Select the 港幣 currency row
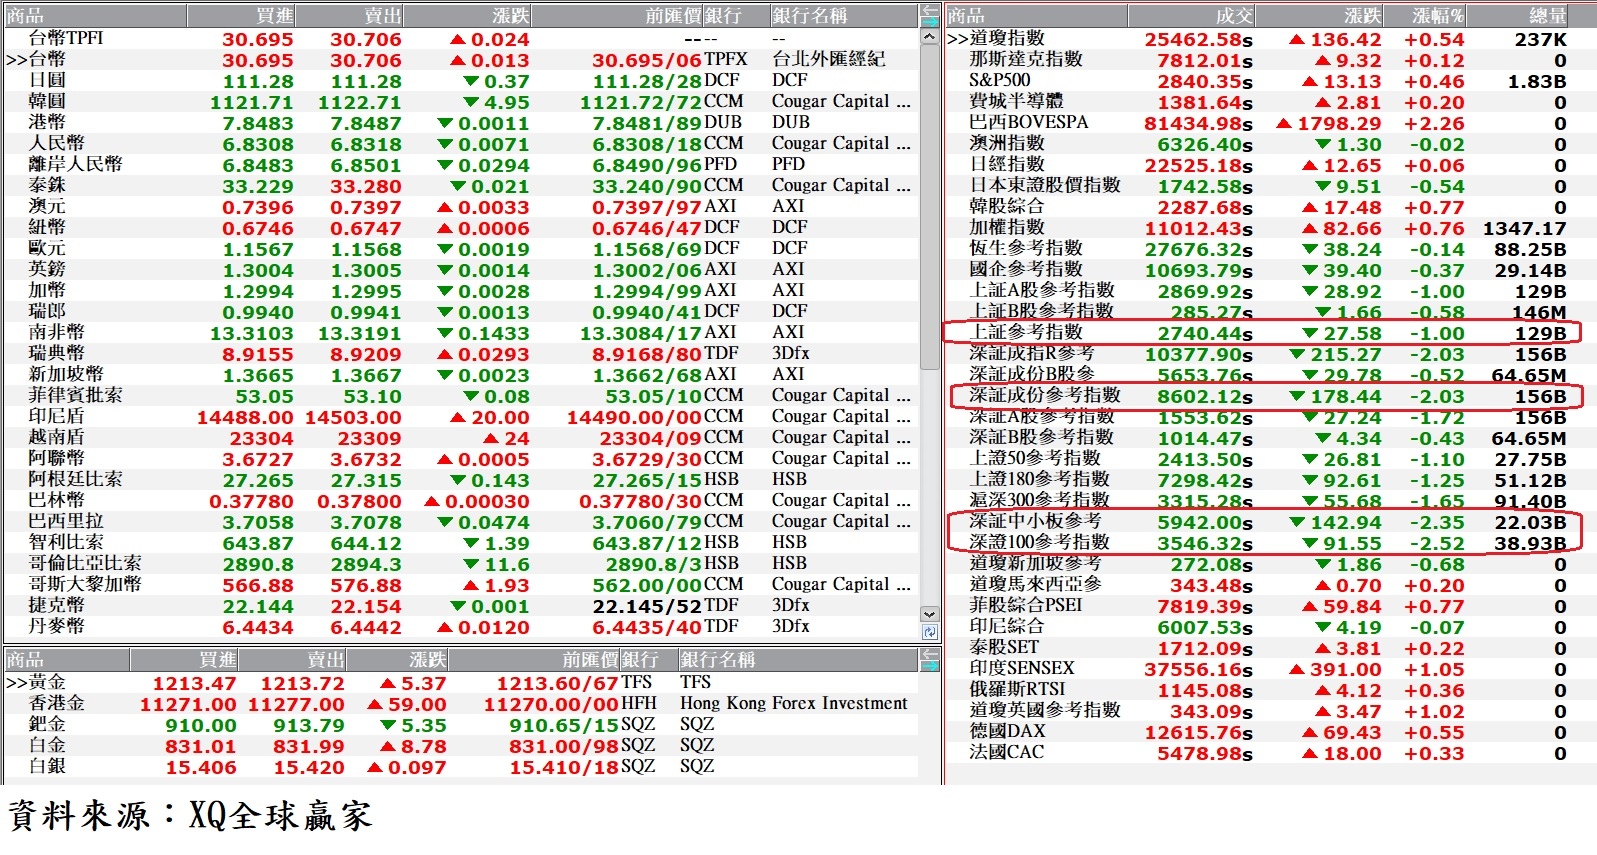This screenshot has height=855, width=1597. coord(460,122)
